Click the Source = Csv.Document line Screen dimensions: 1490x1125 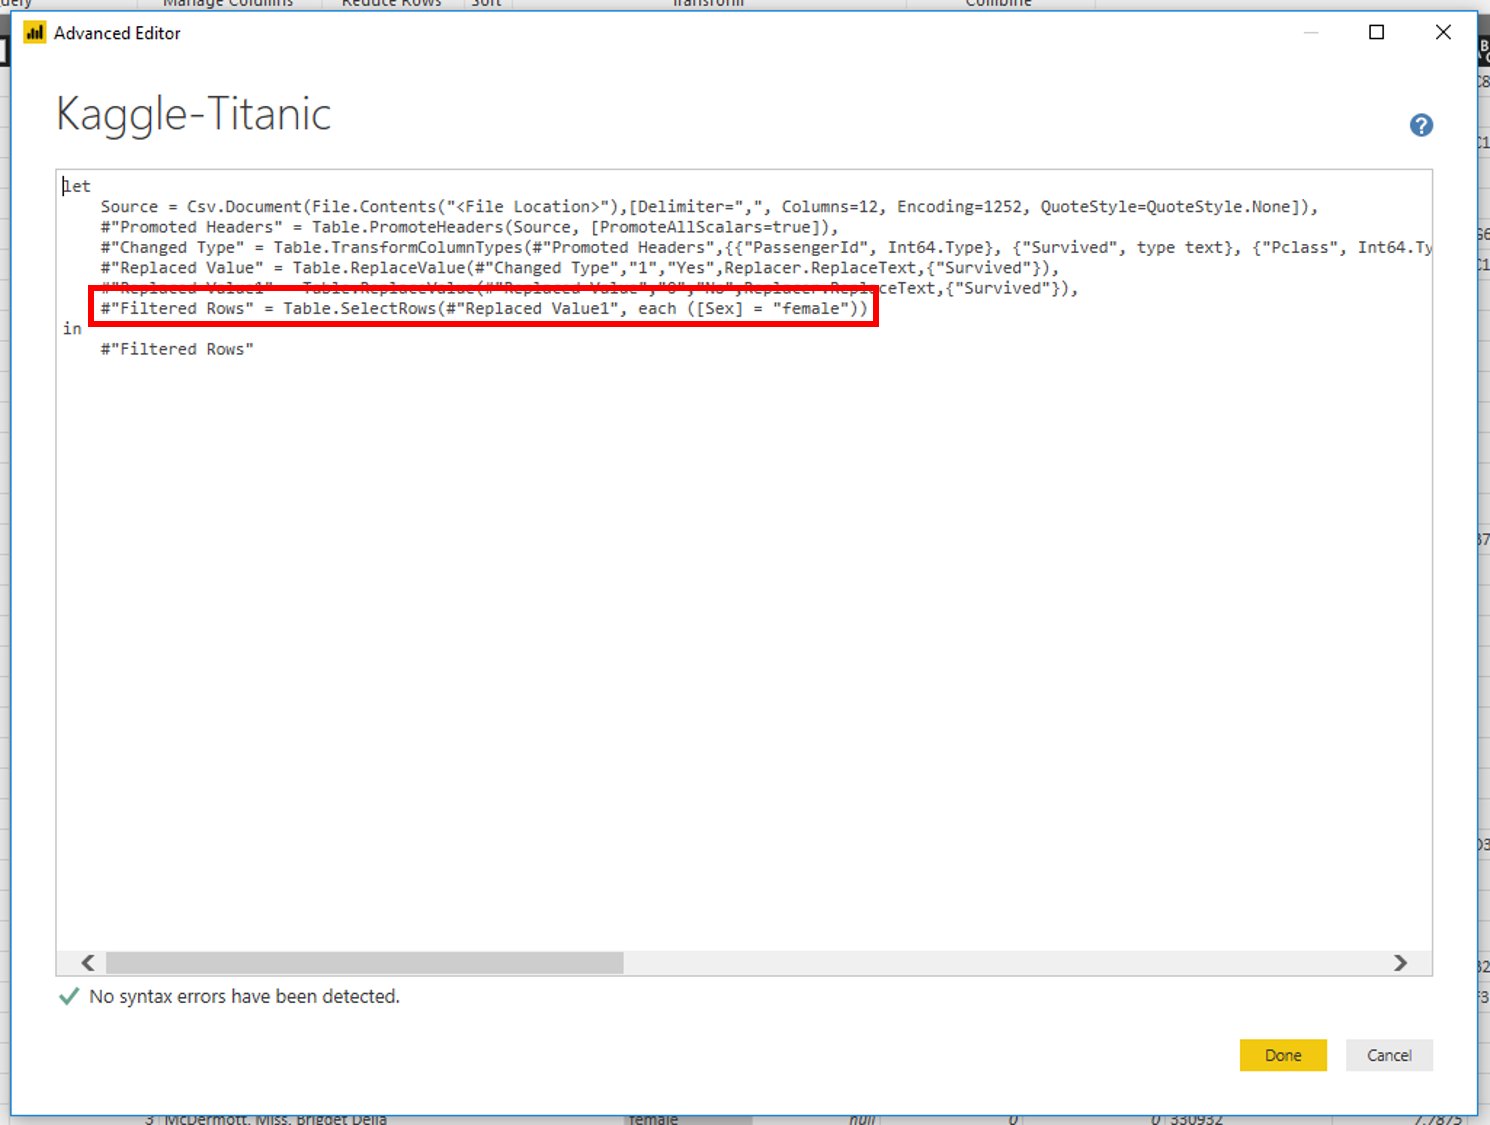(x=709, y=207)
